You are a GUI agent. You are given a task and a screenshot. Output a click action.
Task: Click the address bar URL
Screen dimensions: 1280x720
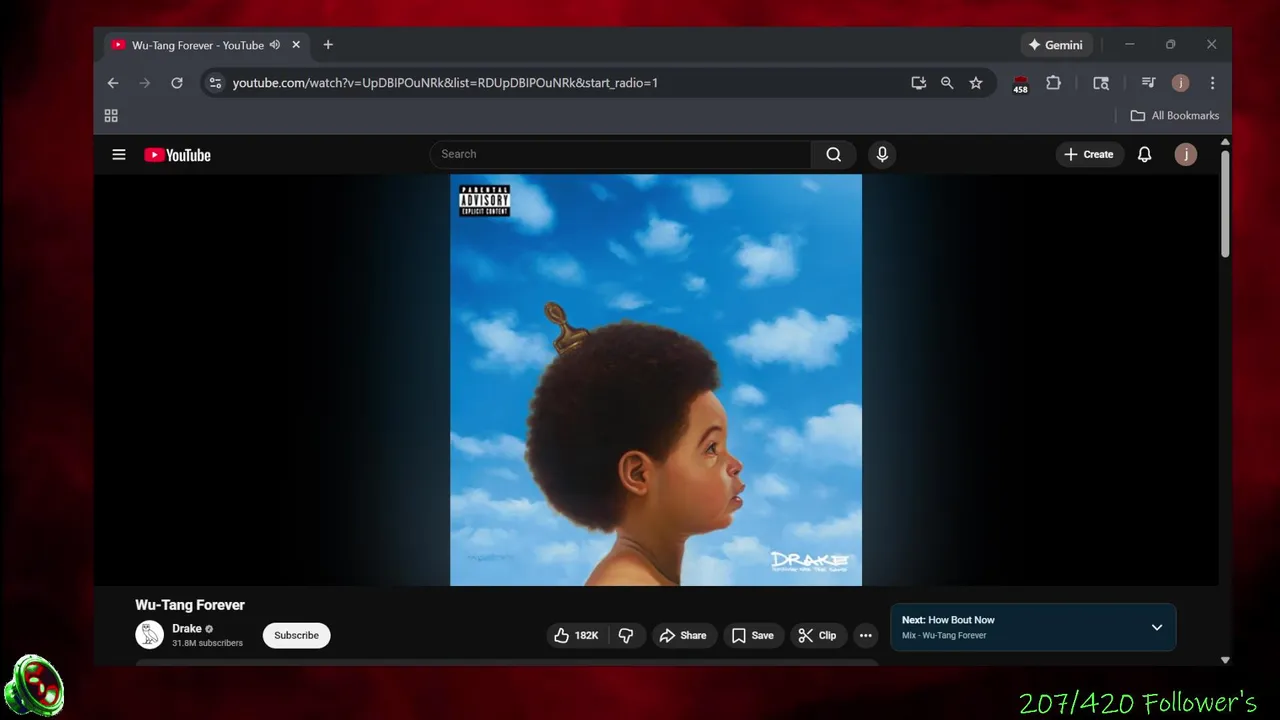click(x=445, y=83)
